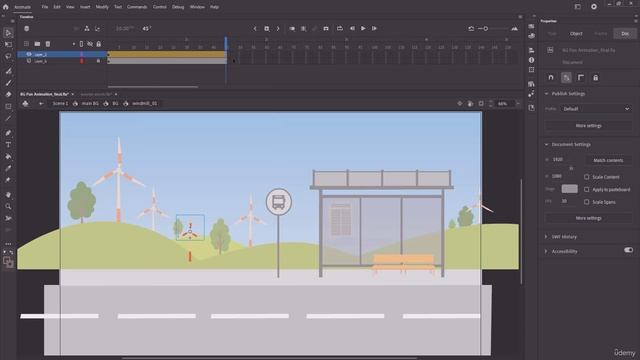Image resolution: width=640 pixels, height=360 pixels.
Task: Expand the SWF History section
Action: 547,237
